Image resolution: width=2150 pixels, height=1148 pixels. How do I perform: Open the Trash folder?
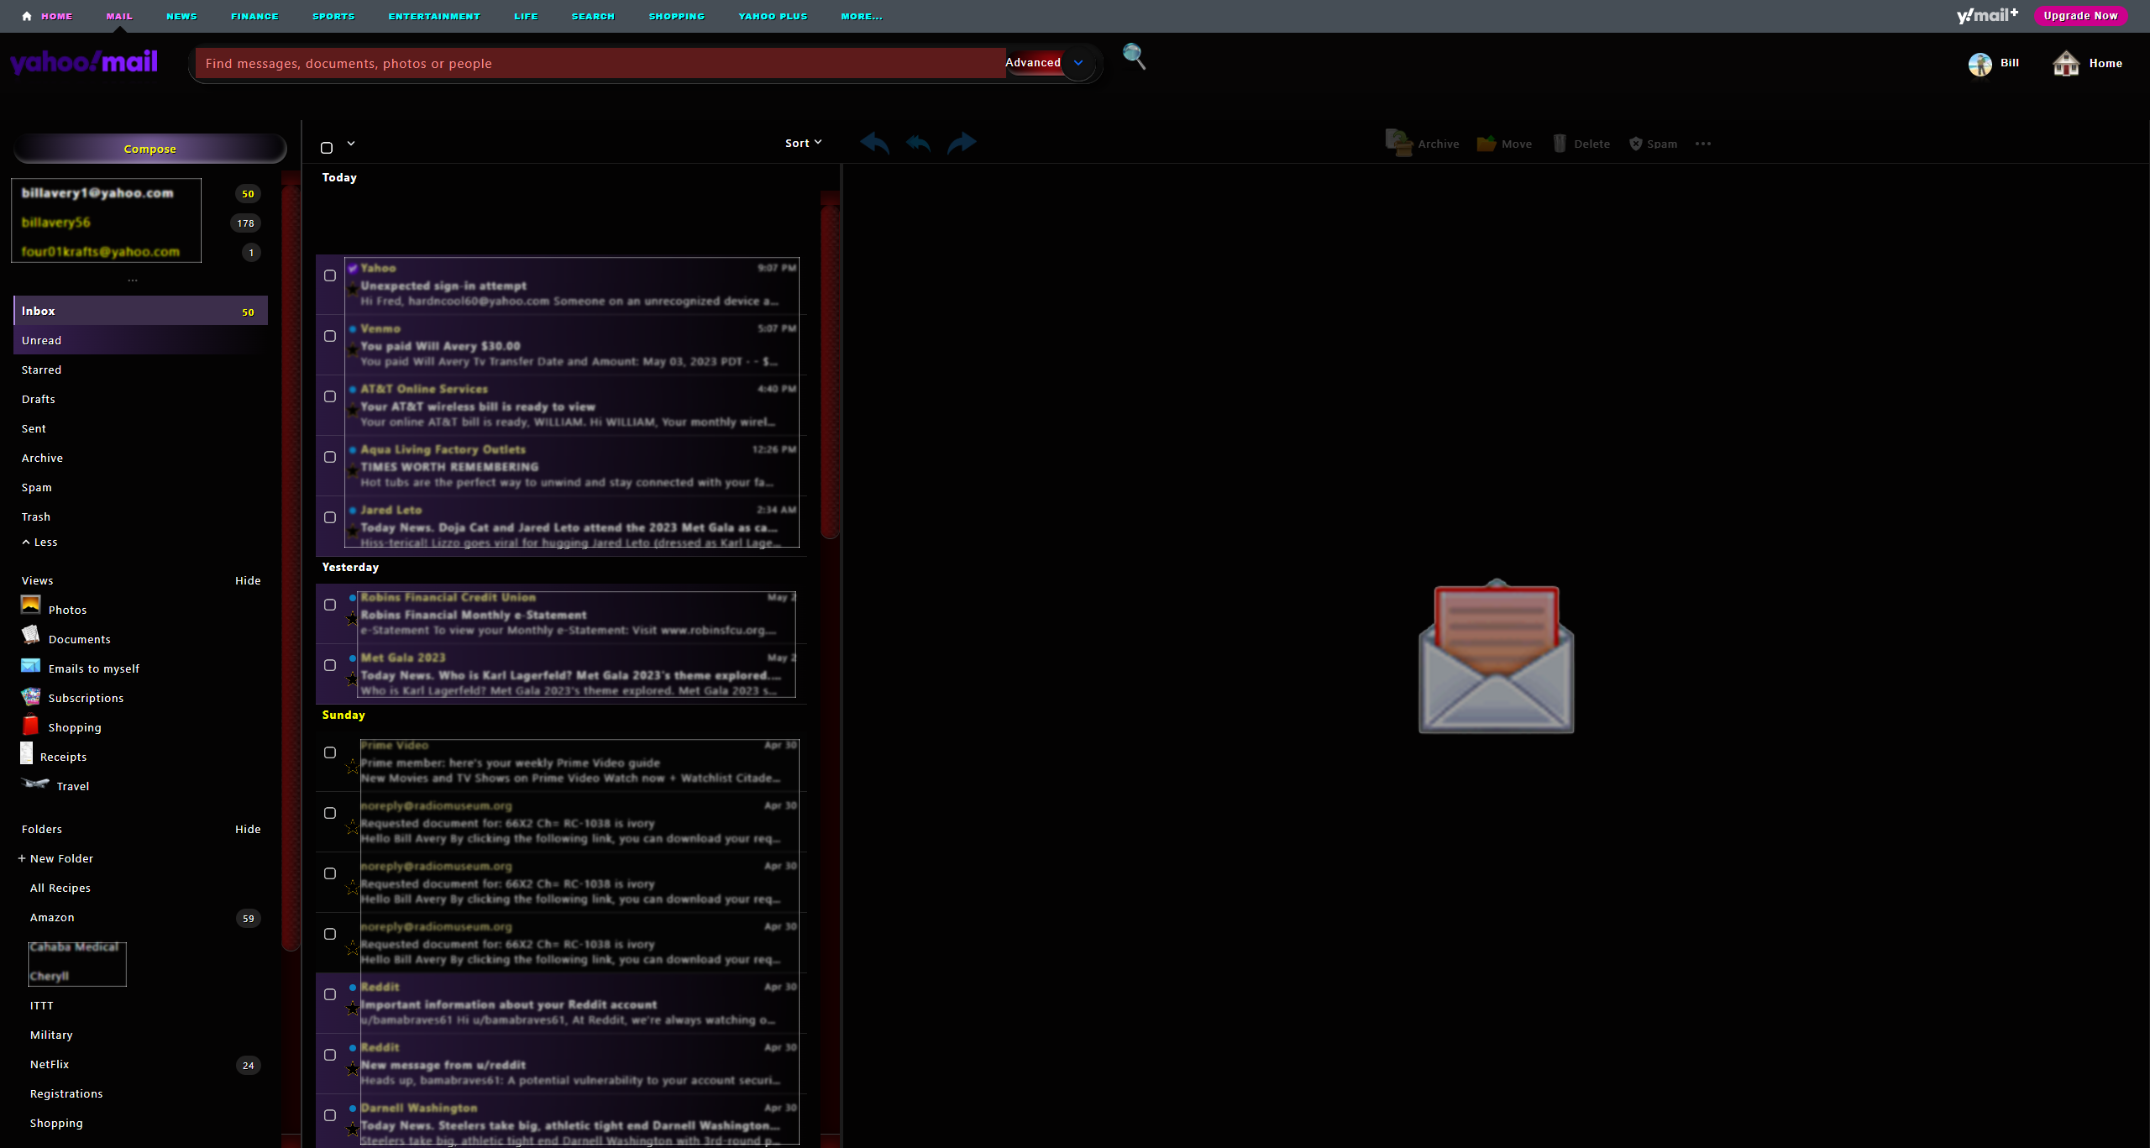pos(36,516)
